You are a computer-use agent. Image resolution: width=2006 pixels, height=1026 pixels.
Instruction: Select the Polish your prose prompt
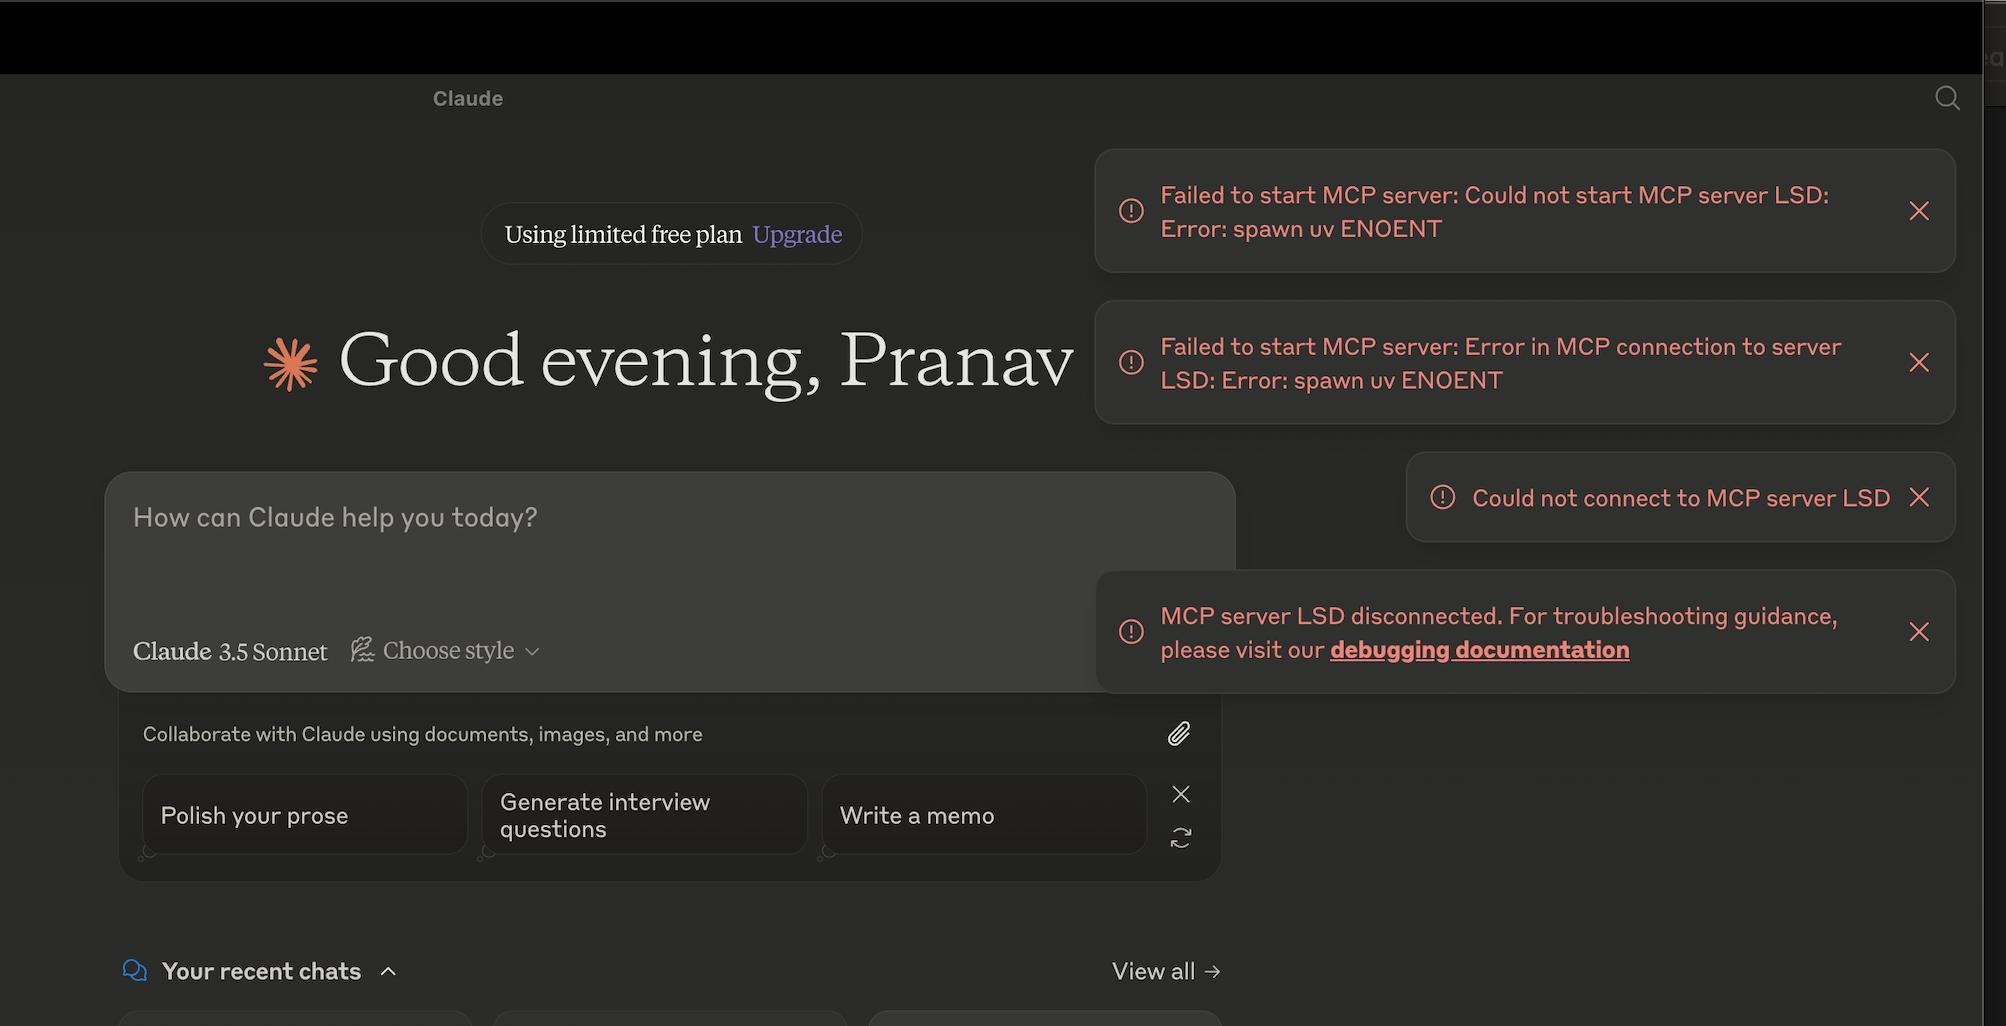coord(303,814)
